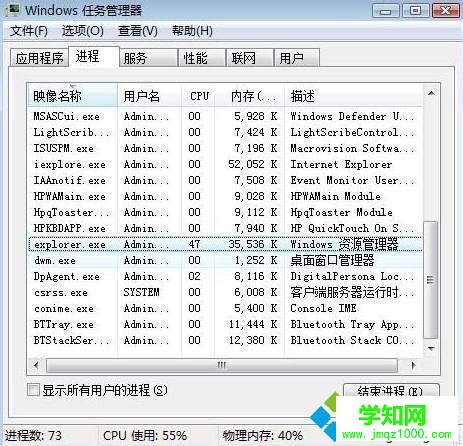Open the 性能 tab

pyautogui.click(x=202, y=58)
